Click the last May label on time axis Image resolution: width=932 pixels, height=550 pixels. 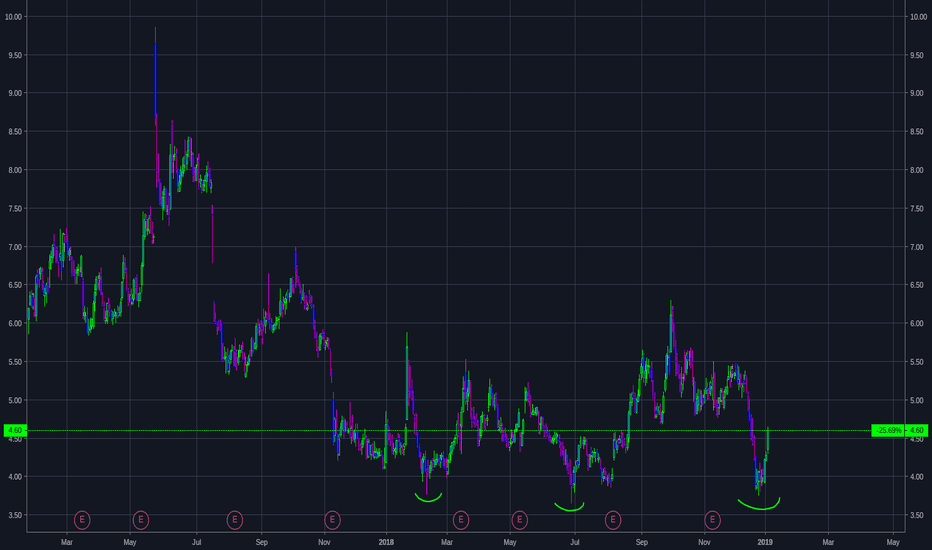click(x=893, y=542)
